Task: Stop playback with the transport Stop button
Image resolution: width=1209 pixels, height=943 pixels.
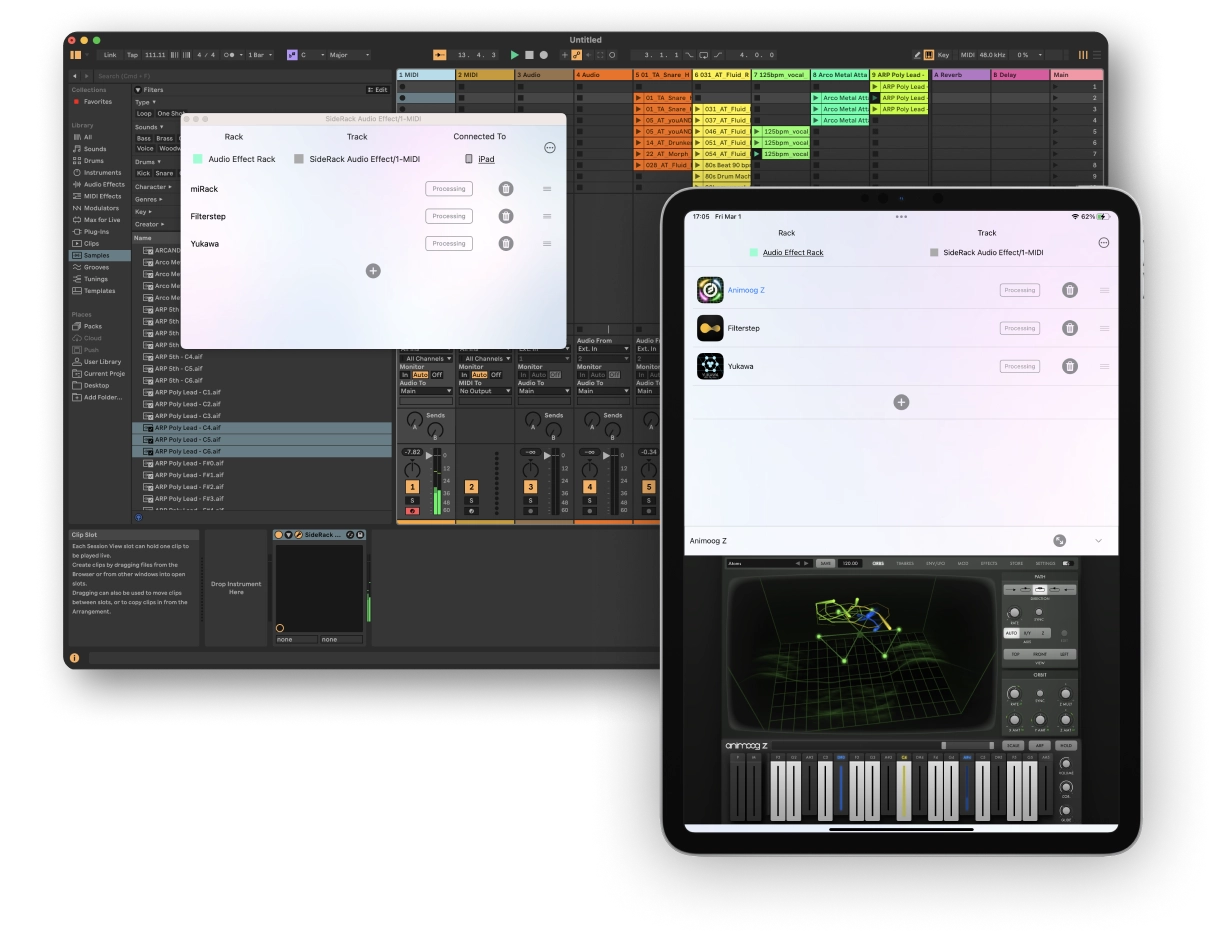Action: [x=529, y=55]
